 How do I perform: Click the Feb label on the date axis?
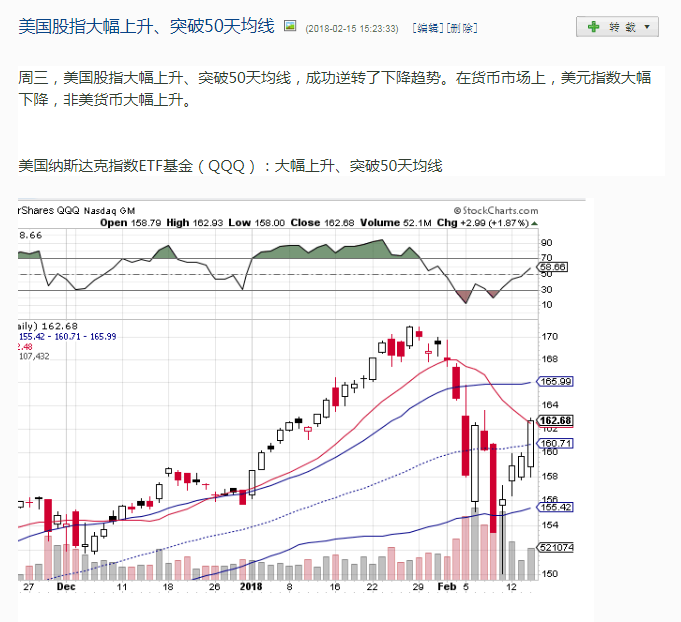click(x=446, y=587)
